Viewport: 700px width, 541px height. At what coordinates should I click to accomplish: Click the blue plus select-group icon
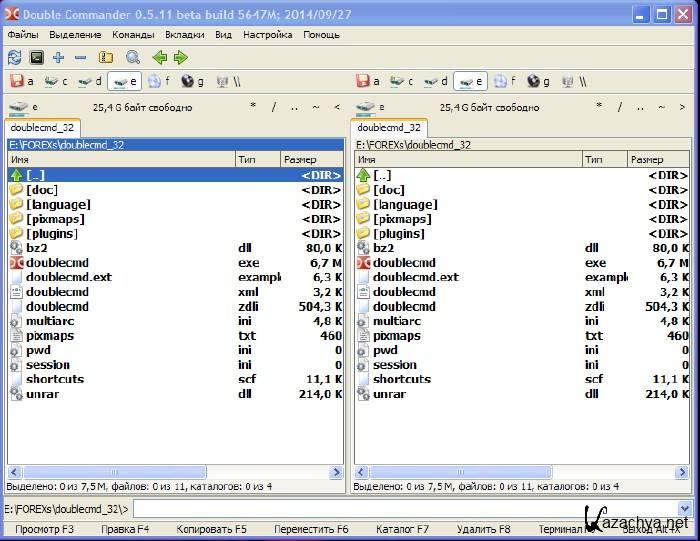coord(58,58)
